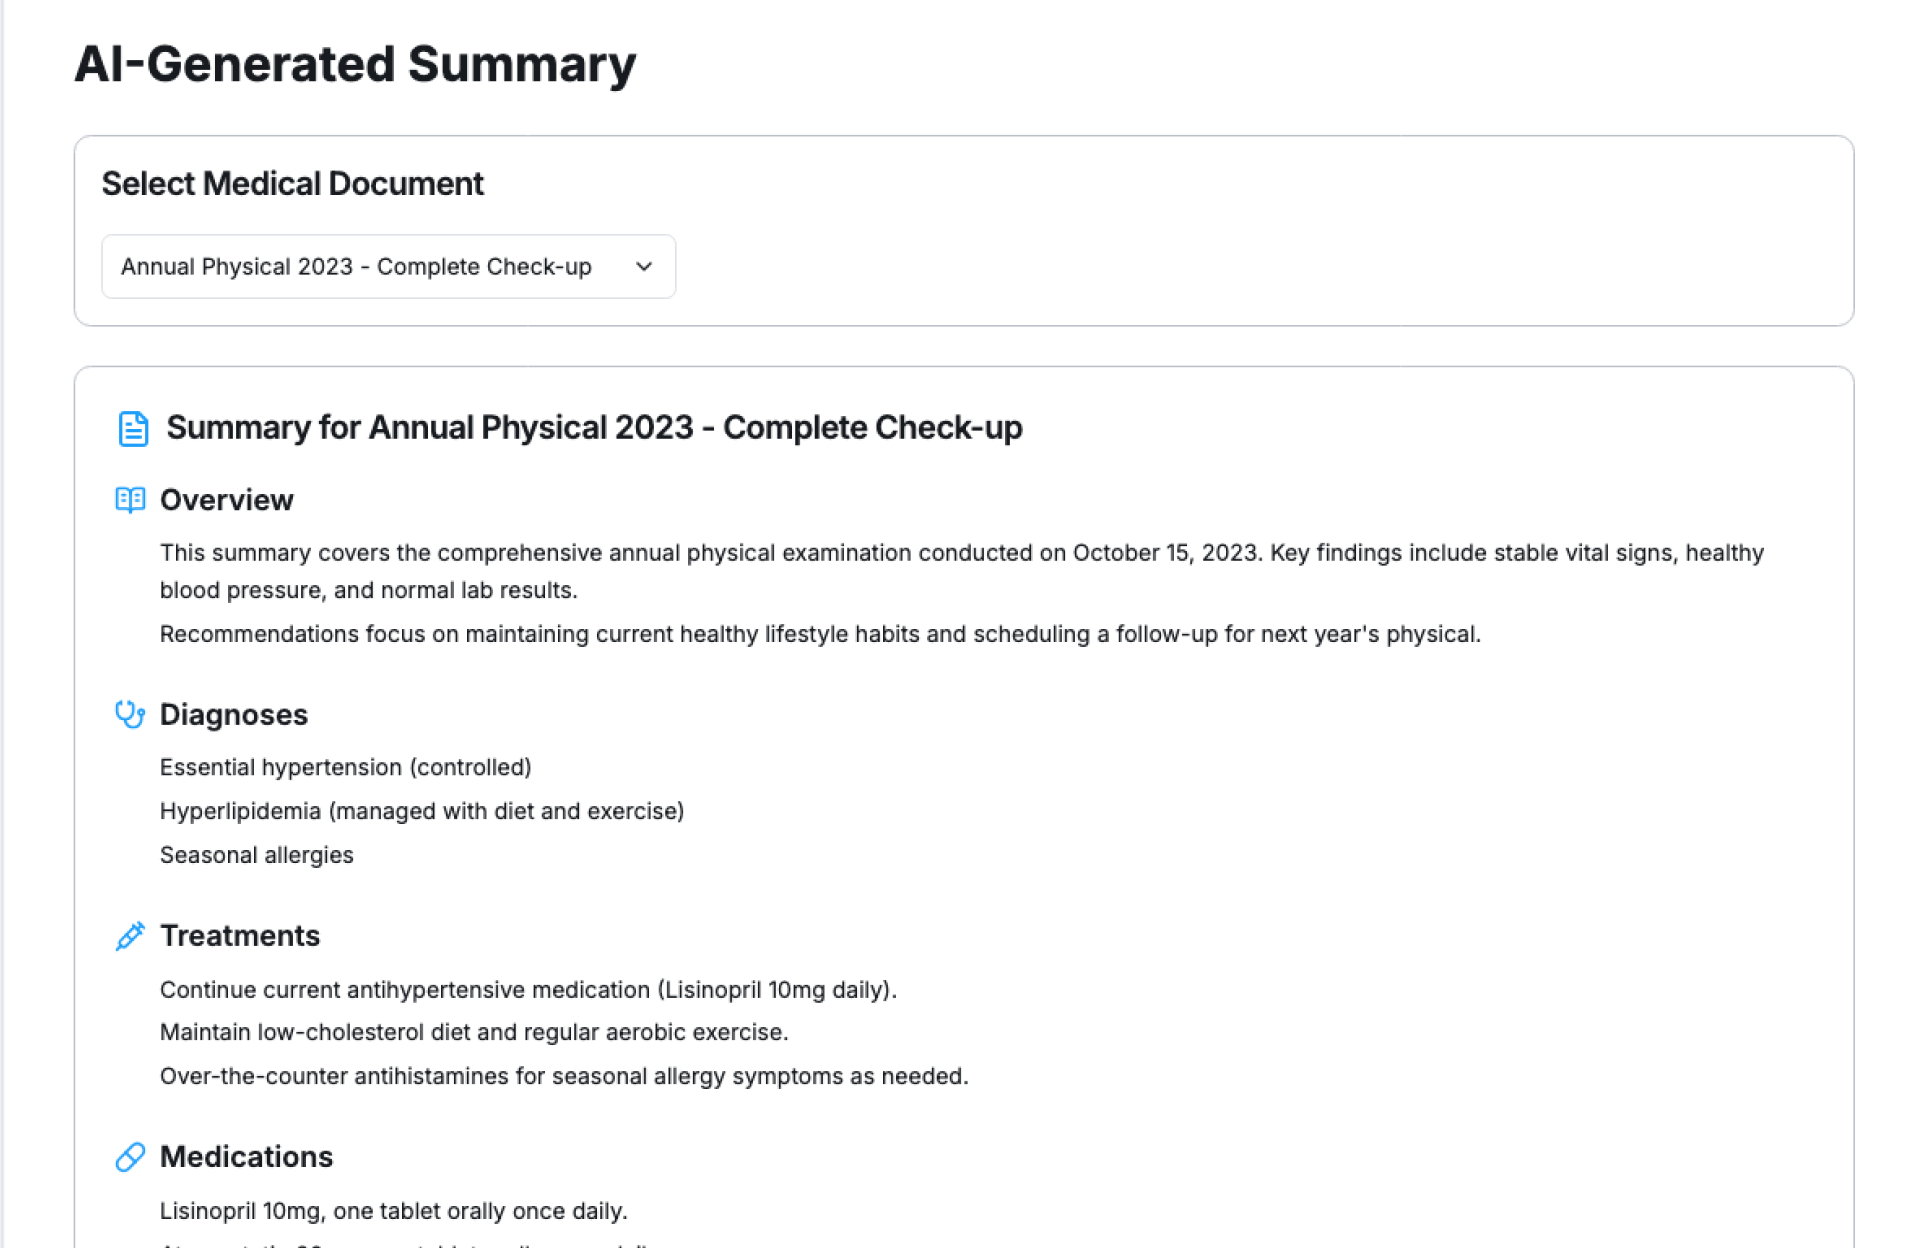Click the Medications section heading

[246, 1157]
